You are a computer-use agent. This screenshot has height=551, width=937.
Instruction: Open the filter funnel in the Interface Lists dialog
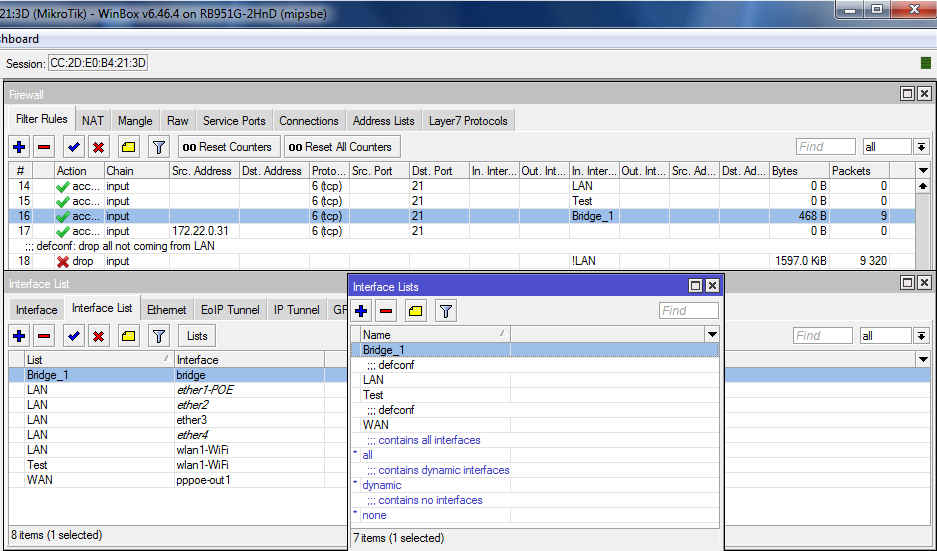pos(446,311)
